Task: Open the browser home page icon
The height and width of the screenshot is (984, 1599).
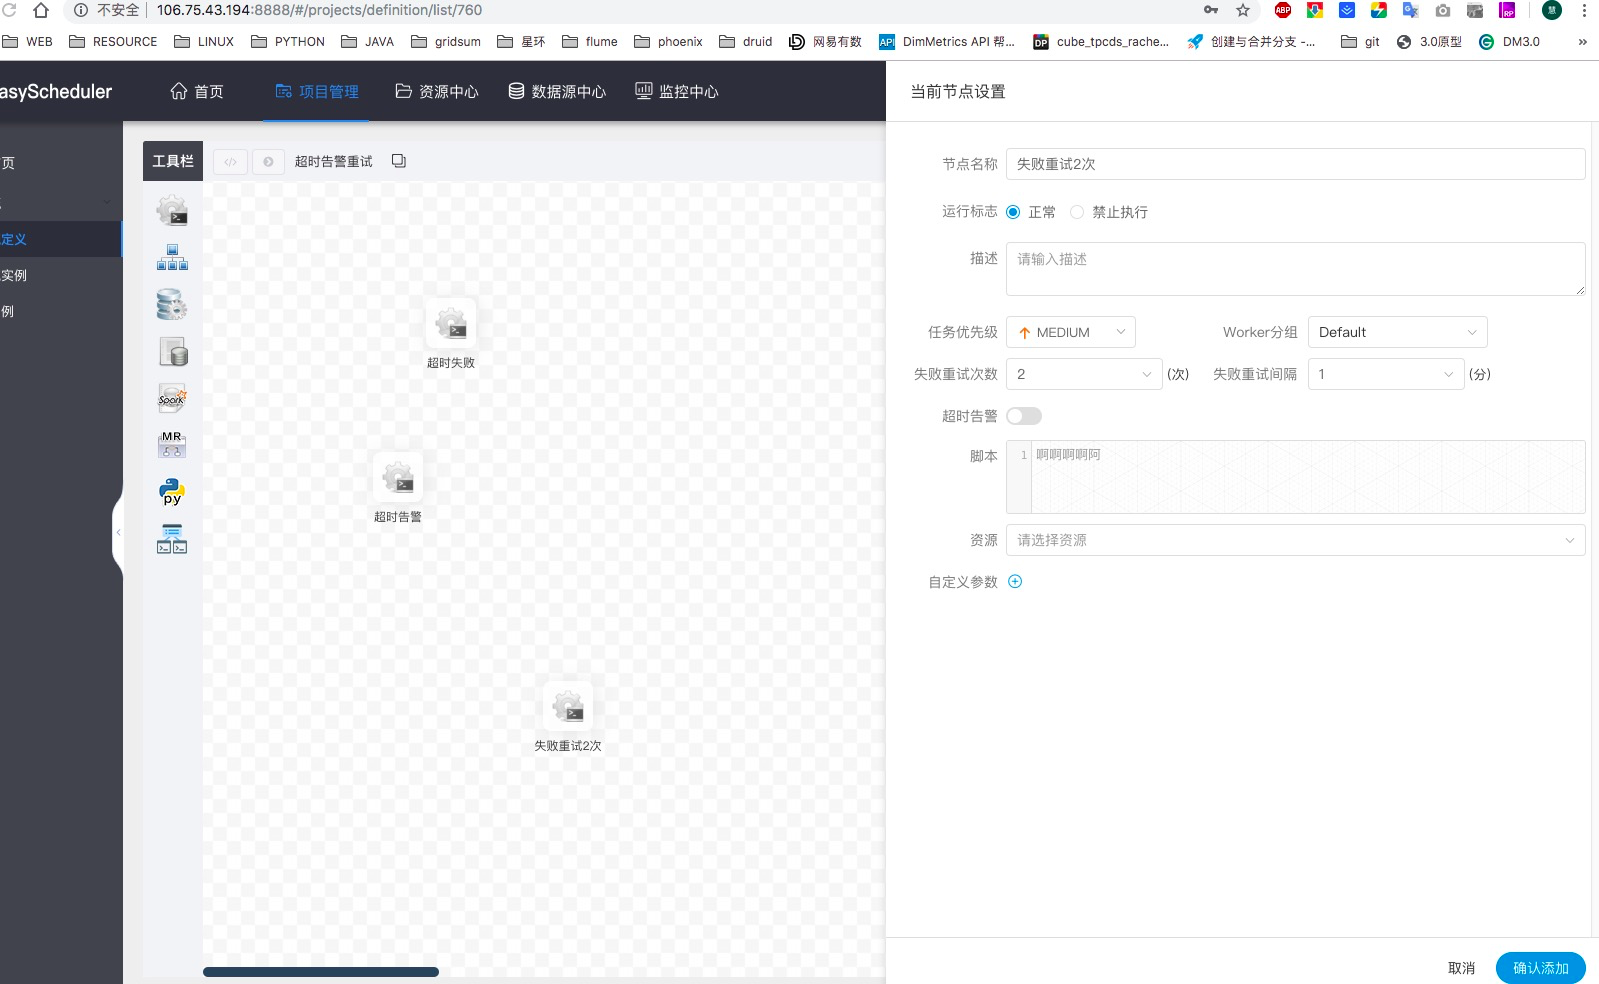Action: click(41, 10)
